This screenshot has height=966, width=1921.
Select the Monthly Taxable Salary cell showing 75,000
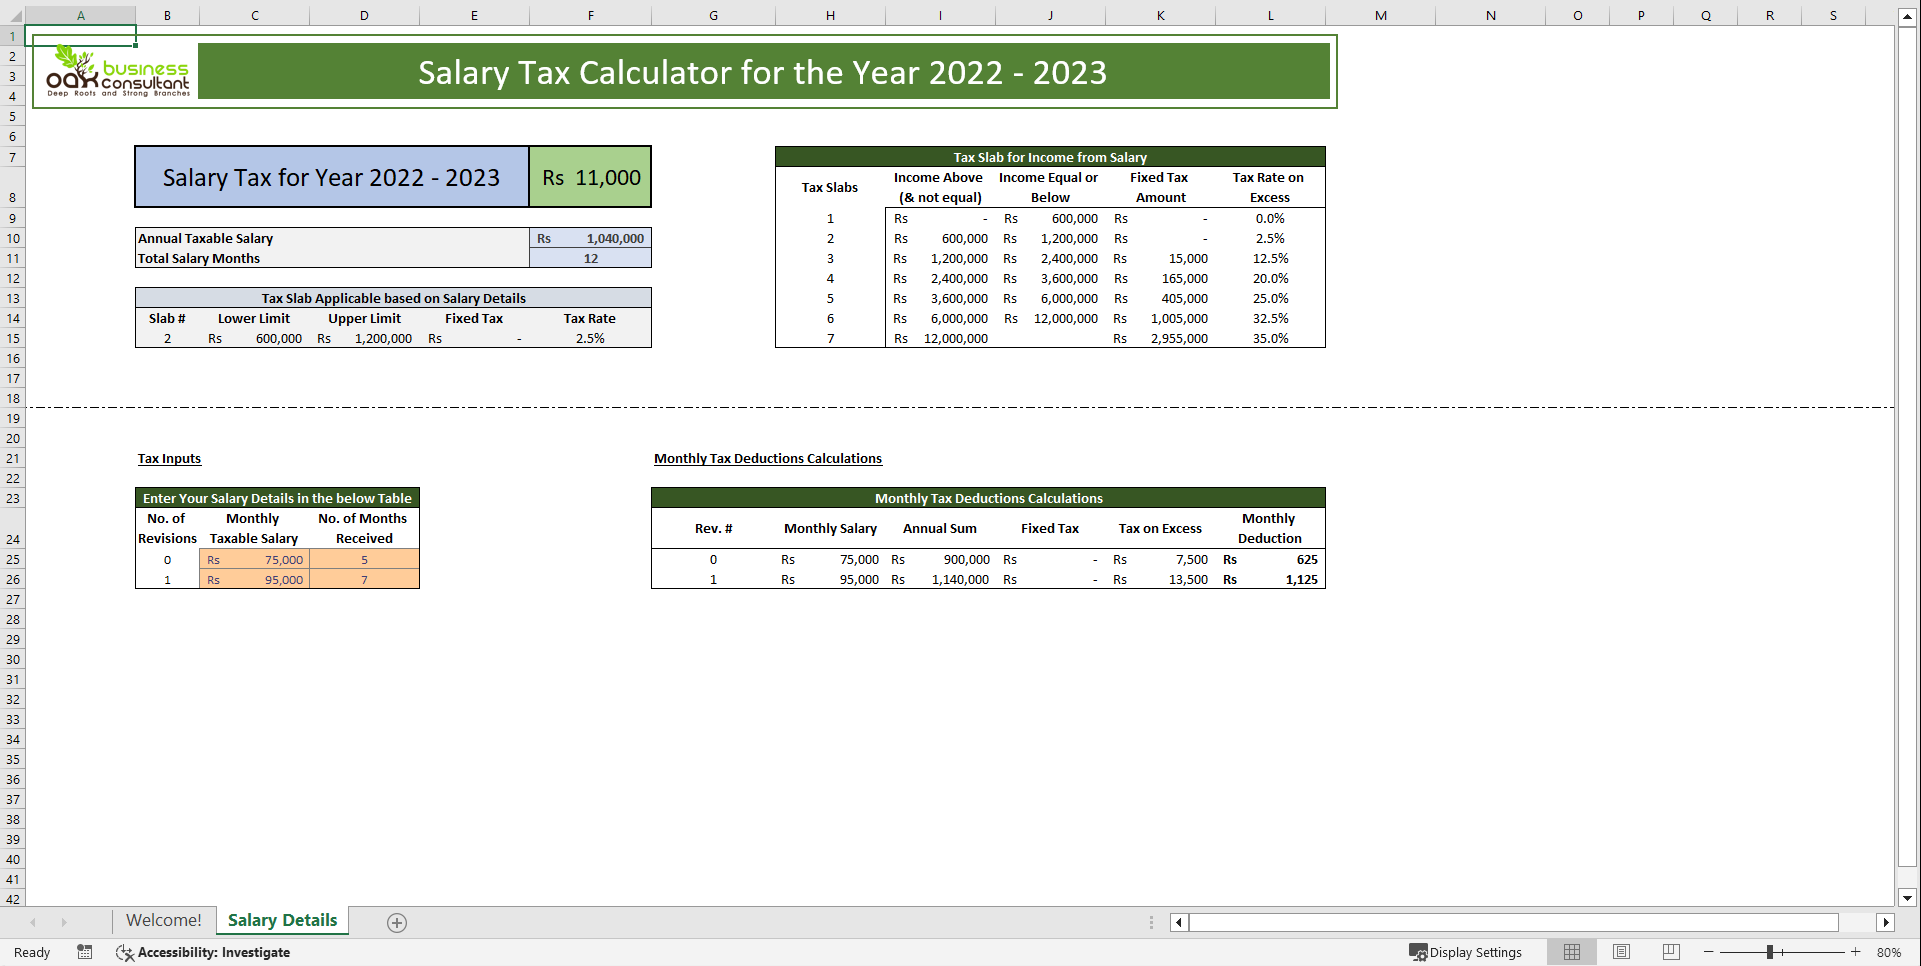[255, 560]
